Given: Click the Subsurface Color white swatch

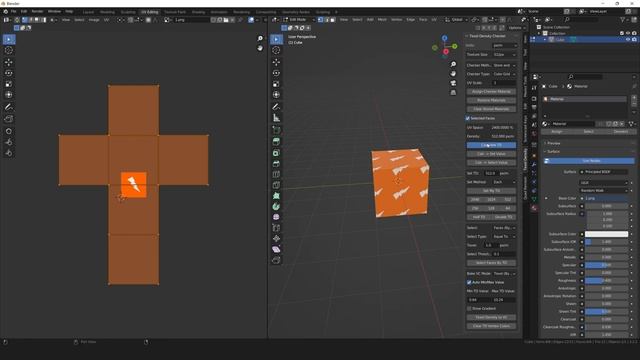Looking at the screenshot, I should tap(606, 234).
